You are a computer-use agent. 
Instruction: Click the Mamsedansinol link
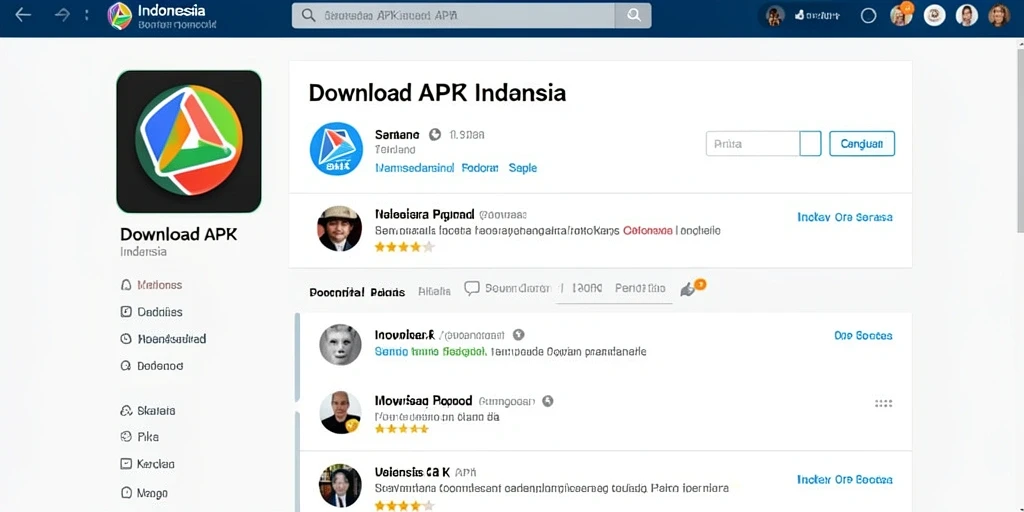point(415,168)
